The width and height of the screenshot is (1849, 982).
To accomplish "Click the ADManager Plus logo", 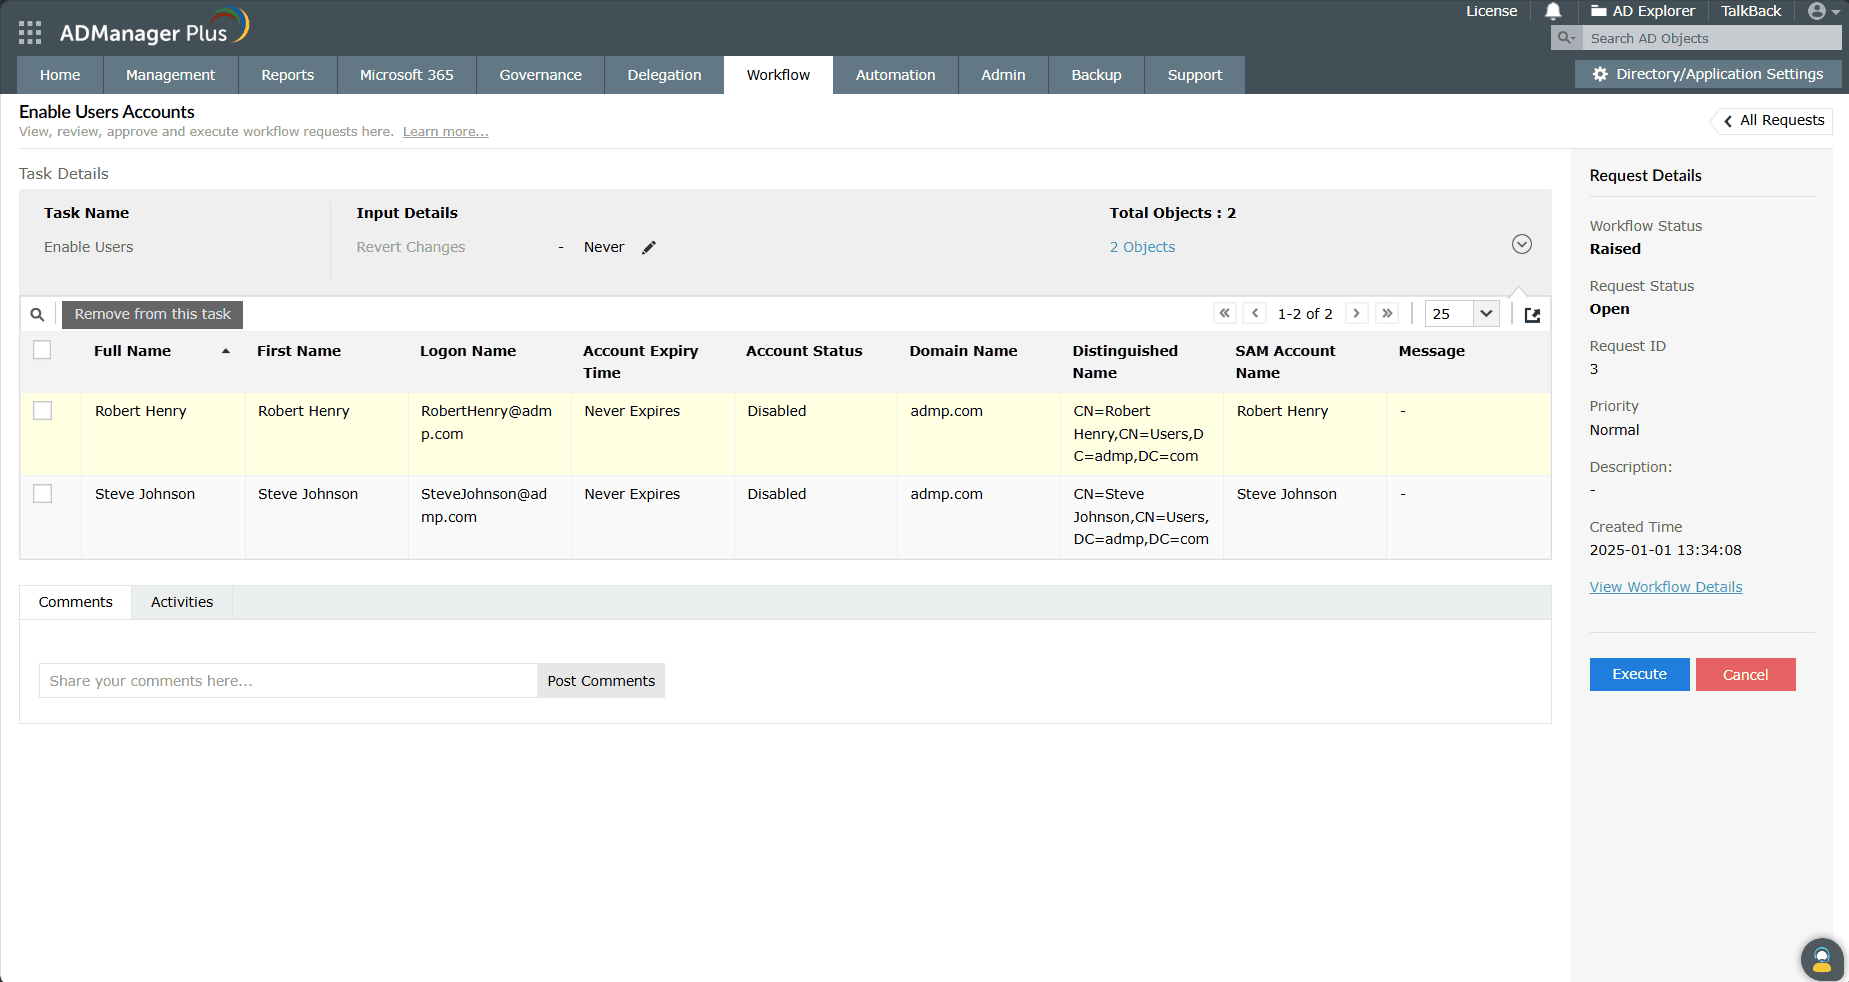I will 154,28.
